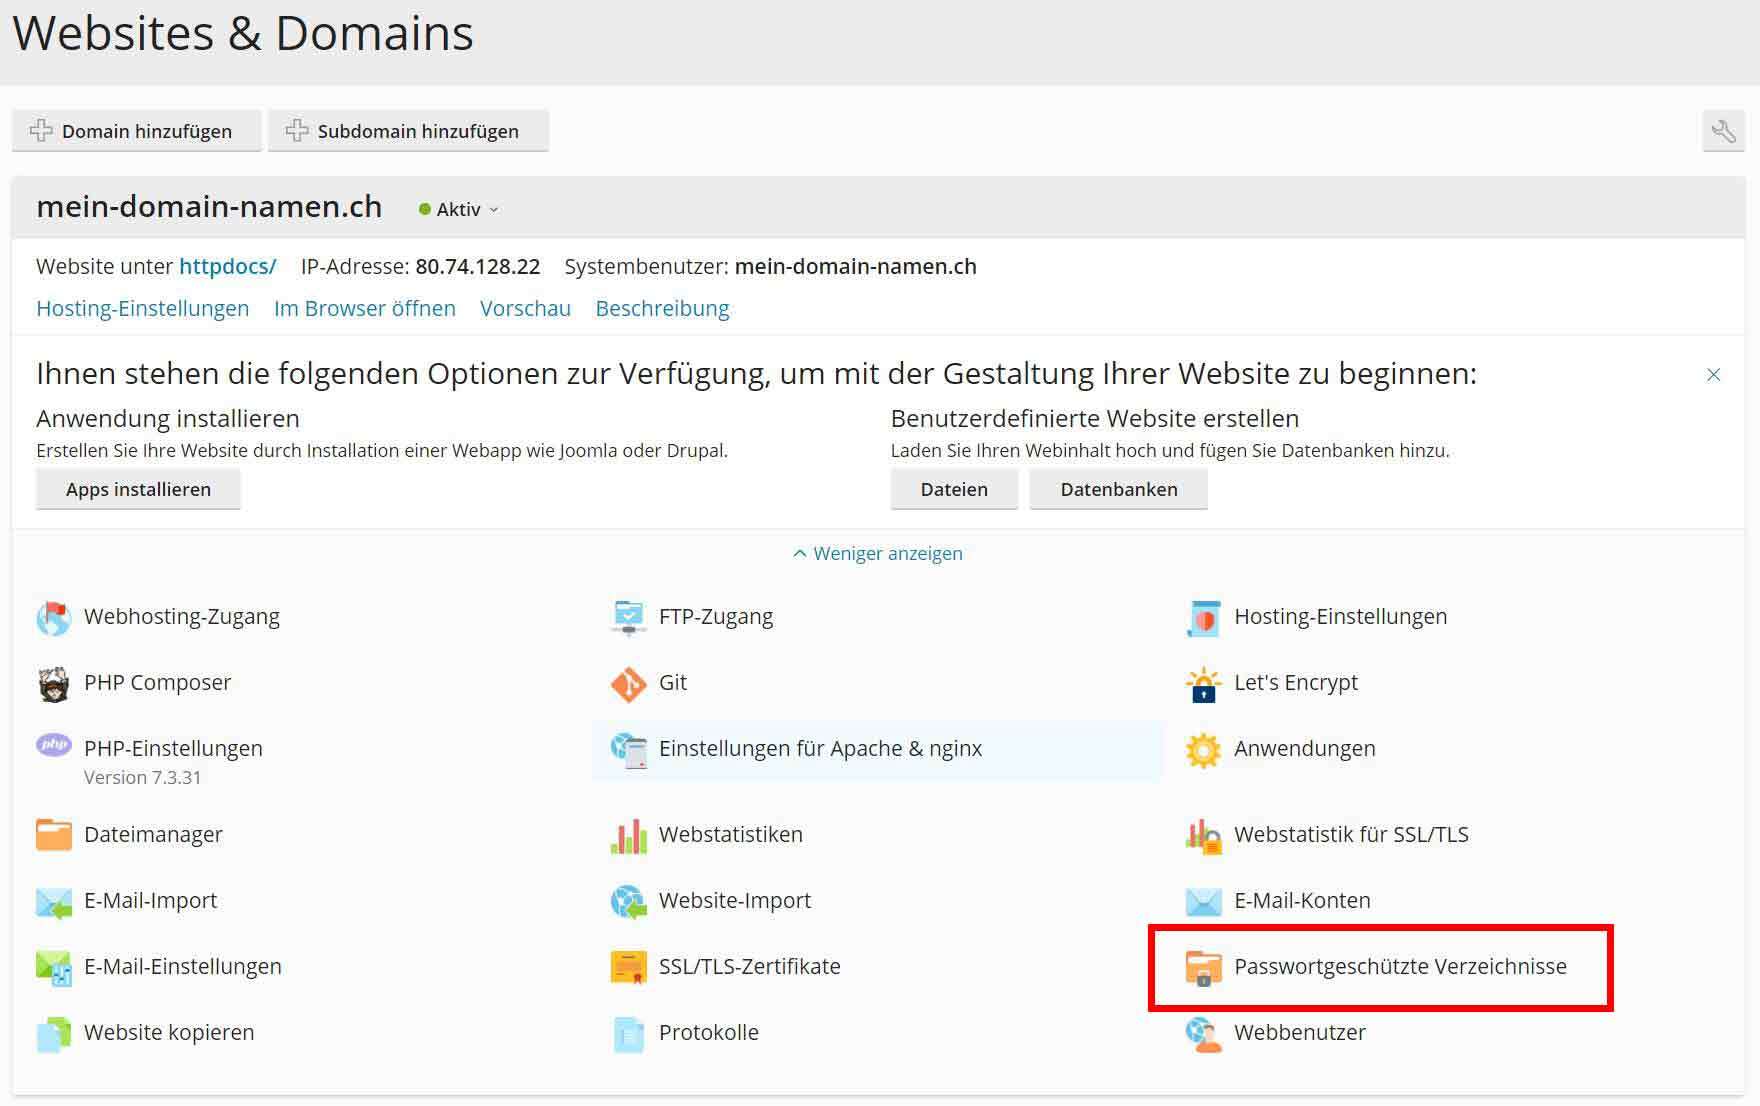Click the SSL/TLS-Zertifikate certificate icon
The width and height of the screenshot is (1760, 1106).
628,967
